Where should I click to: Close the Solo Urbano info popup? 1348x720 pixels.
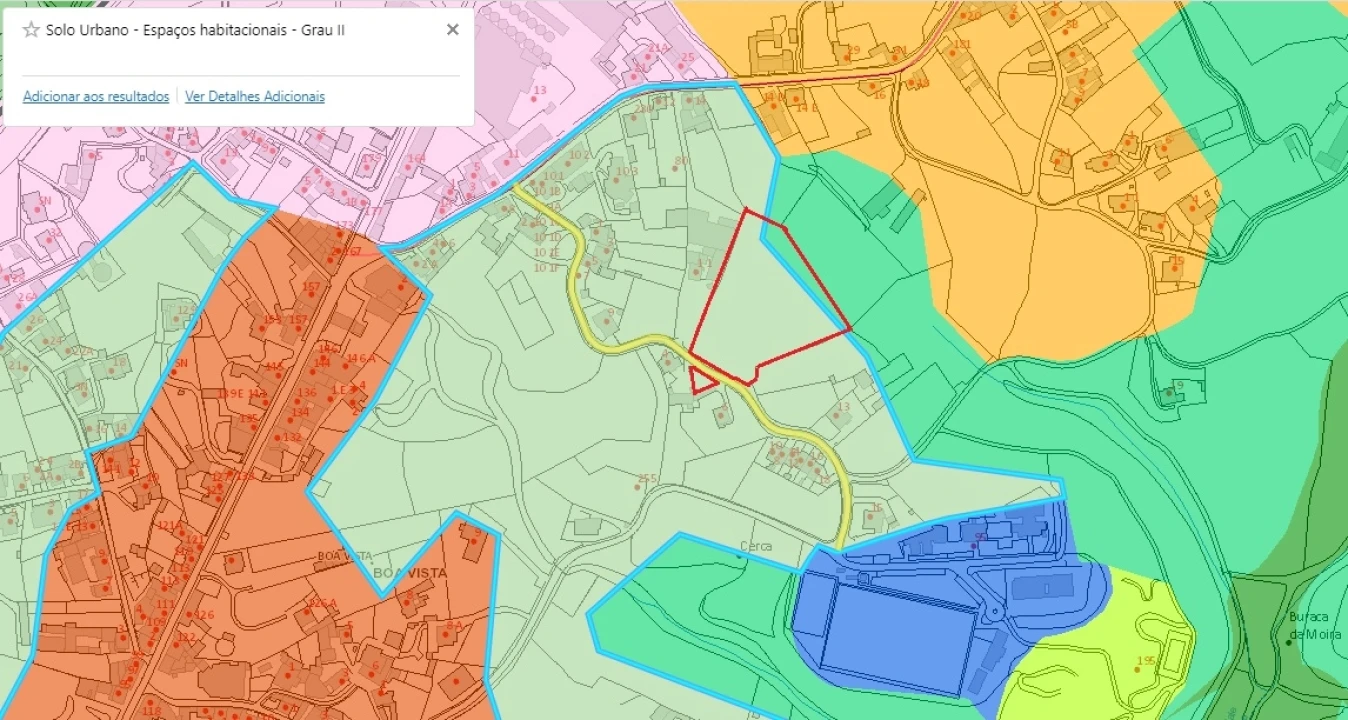pyautogui.click(x=452, y=30)
